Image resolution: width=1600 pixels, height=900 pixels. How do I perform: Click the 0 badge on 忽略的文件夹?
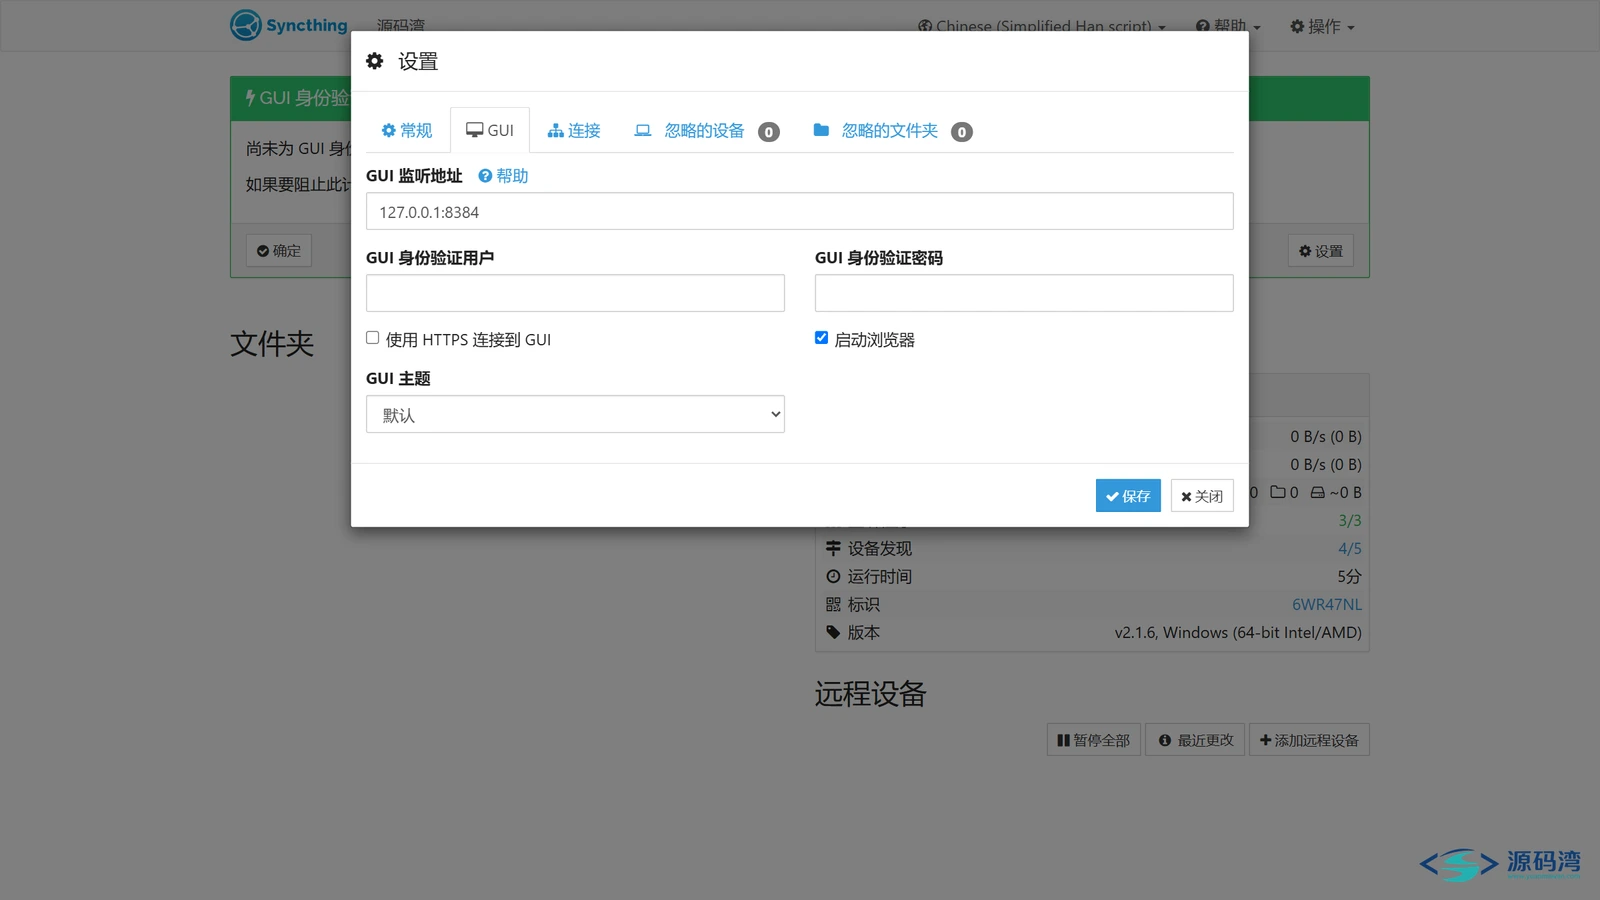(x=962, y=132)
